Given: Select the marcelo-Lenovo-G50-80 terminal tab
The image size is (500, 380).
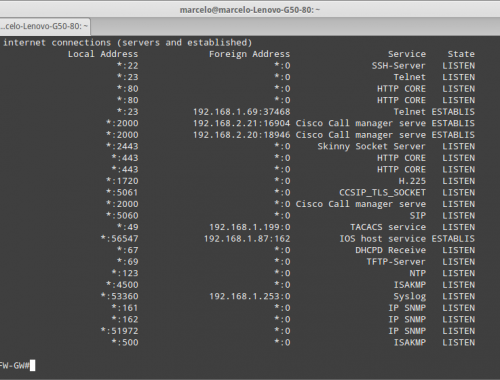Looking at the screenshot, I should tap(45, 26).
